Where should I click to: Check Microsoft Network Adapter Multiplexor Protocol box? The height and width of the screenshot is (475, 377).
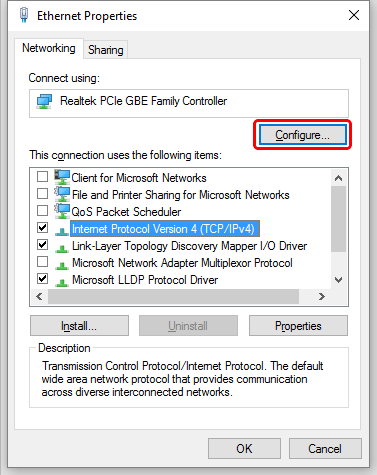[42, 262]
